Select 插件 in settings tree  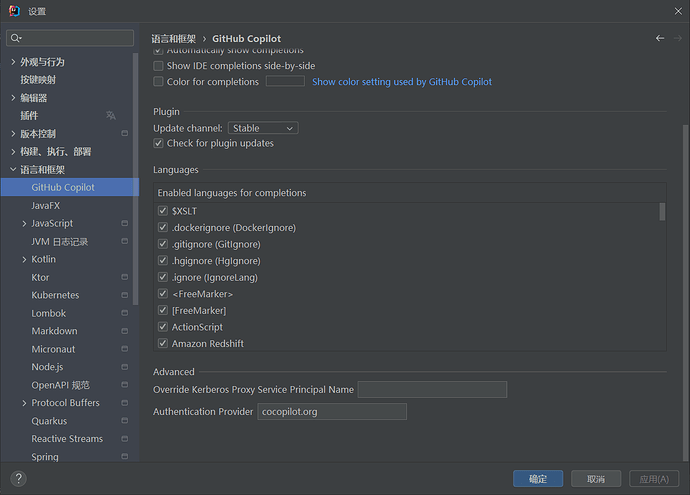tap(29, 115)
